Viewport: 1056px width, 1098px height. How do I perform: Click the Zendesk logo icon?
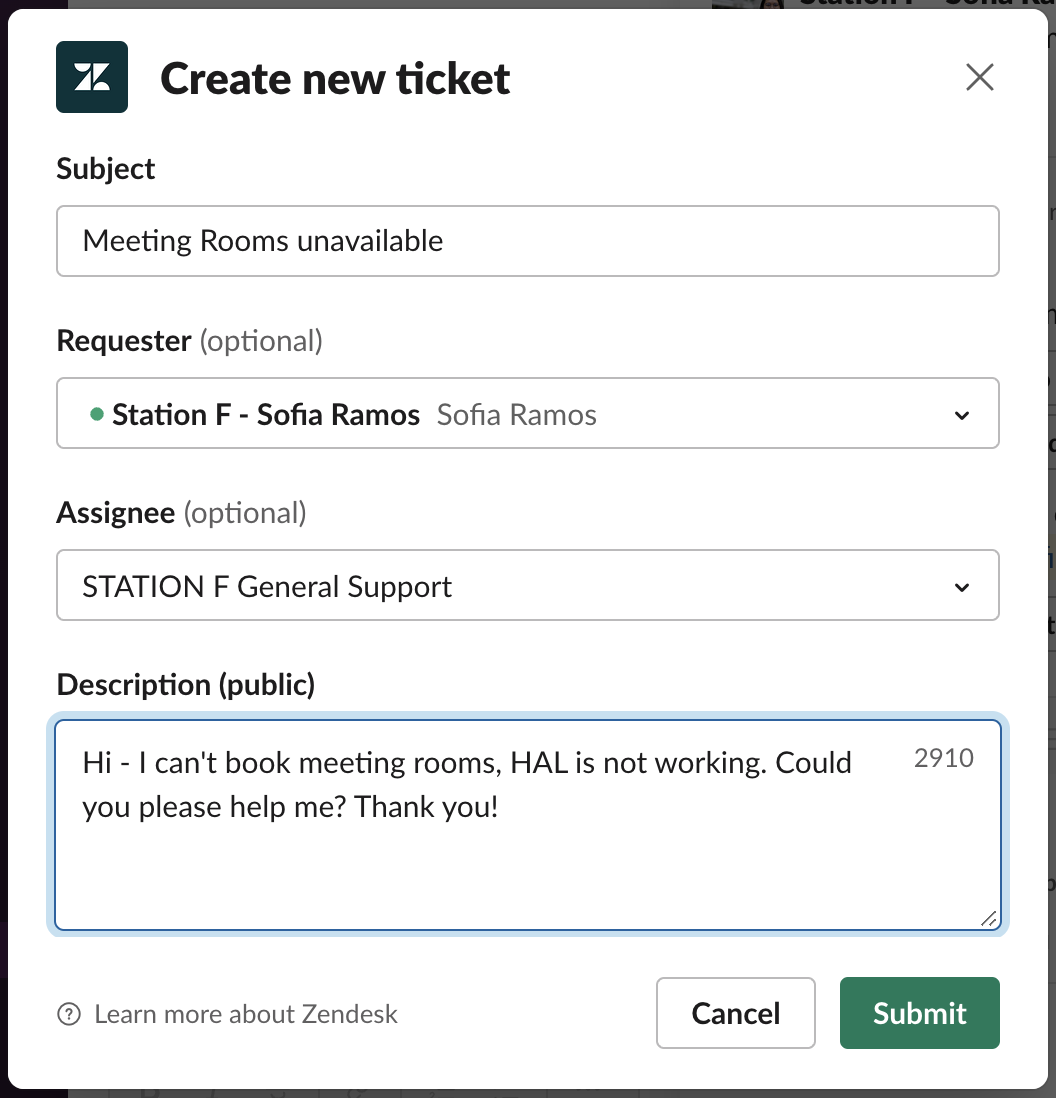click(x=92, y=77)
